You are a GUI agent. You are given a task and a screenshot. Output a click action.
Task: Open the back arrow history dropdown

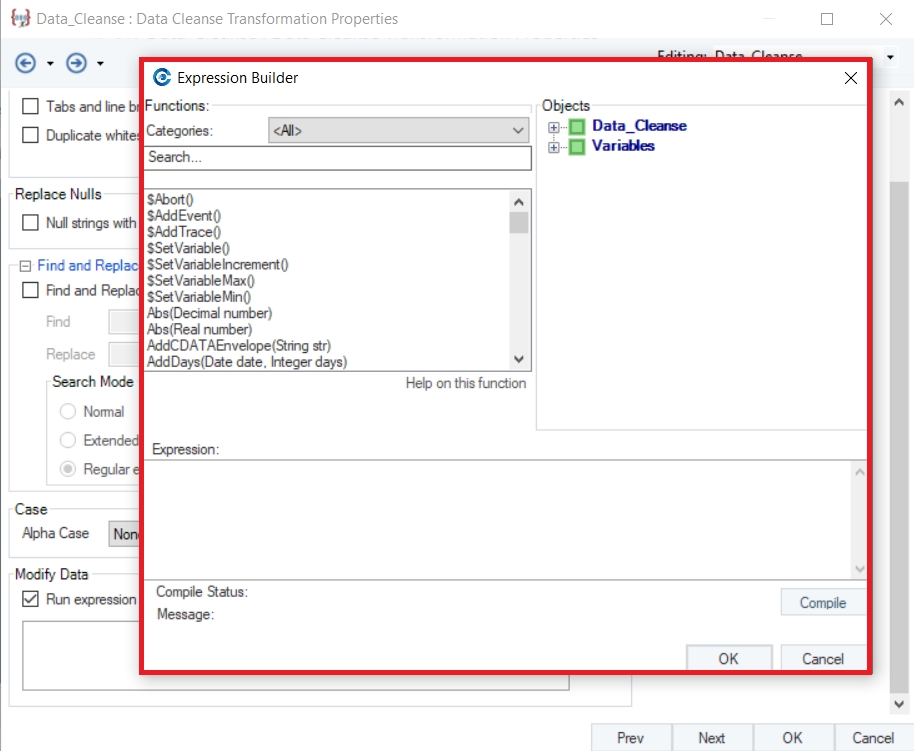tap(50, 64)
